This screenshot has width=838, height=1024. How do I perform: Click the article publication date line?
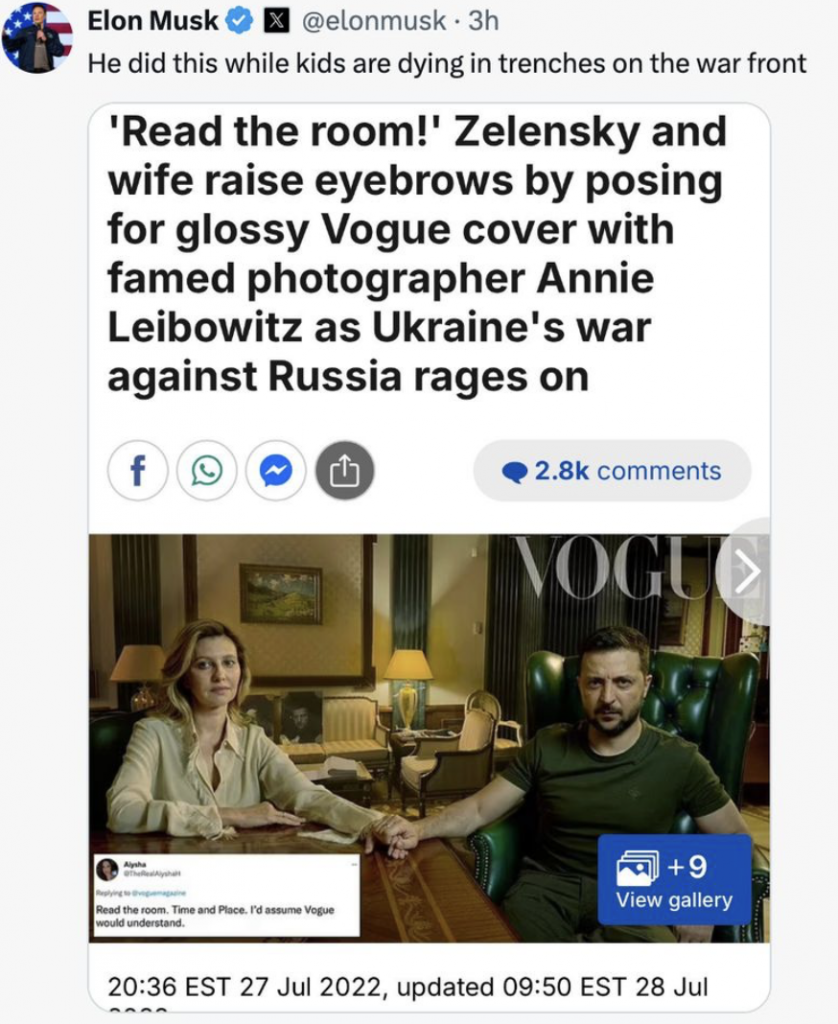coord(408,986)
